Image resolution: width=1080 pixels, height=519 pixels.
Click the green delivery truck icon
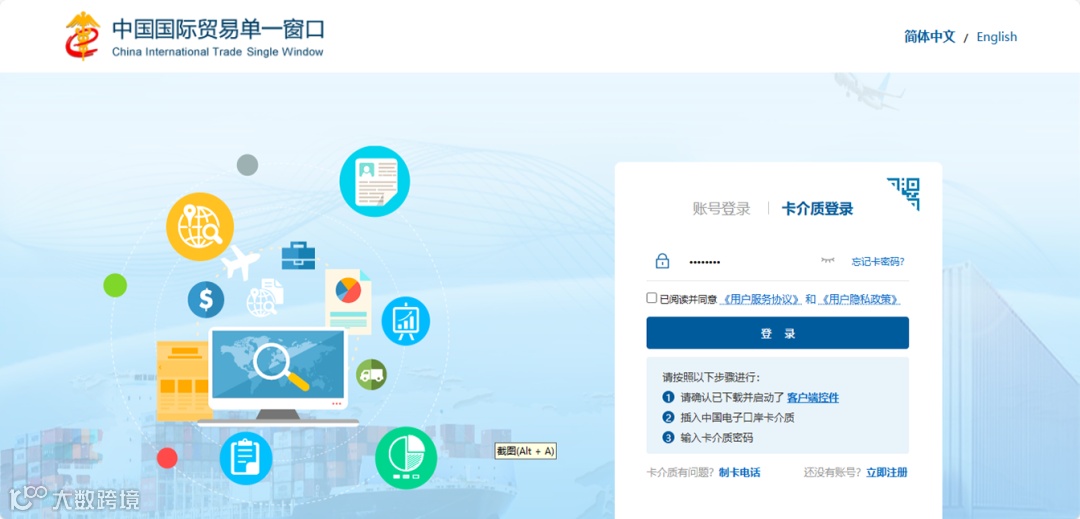click(371, 374)
